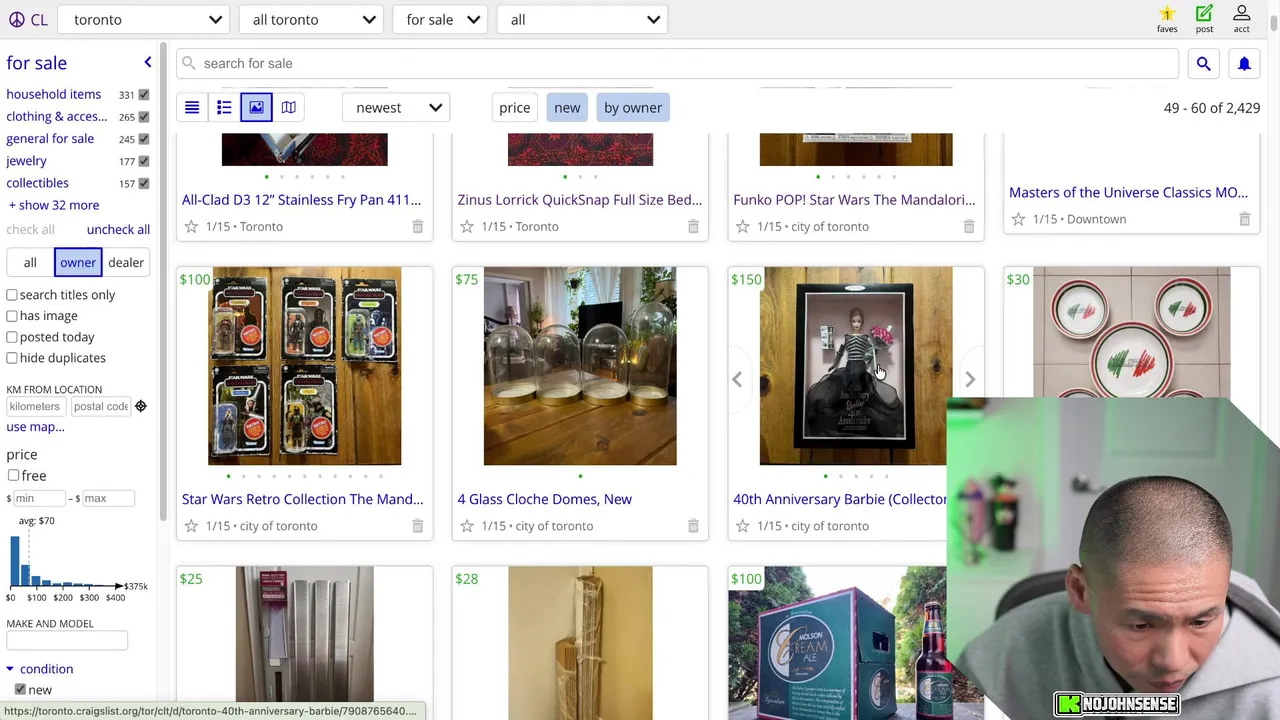Enable posted today filter

click(12, 337)
